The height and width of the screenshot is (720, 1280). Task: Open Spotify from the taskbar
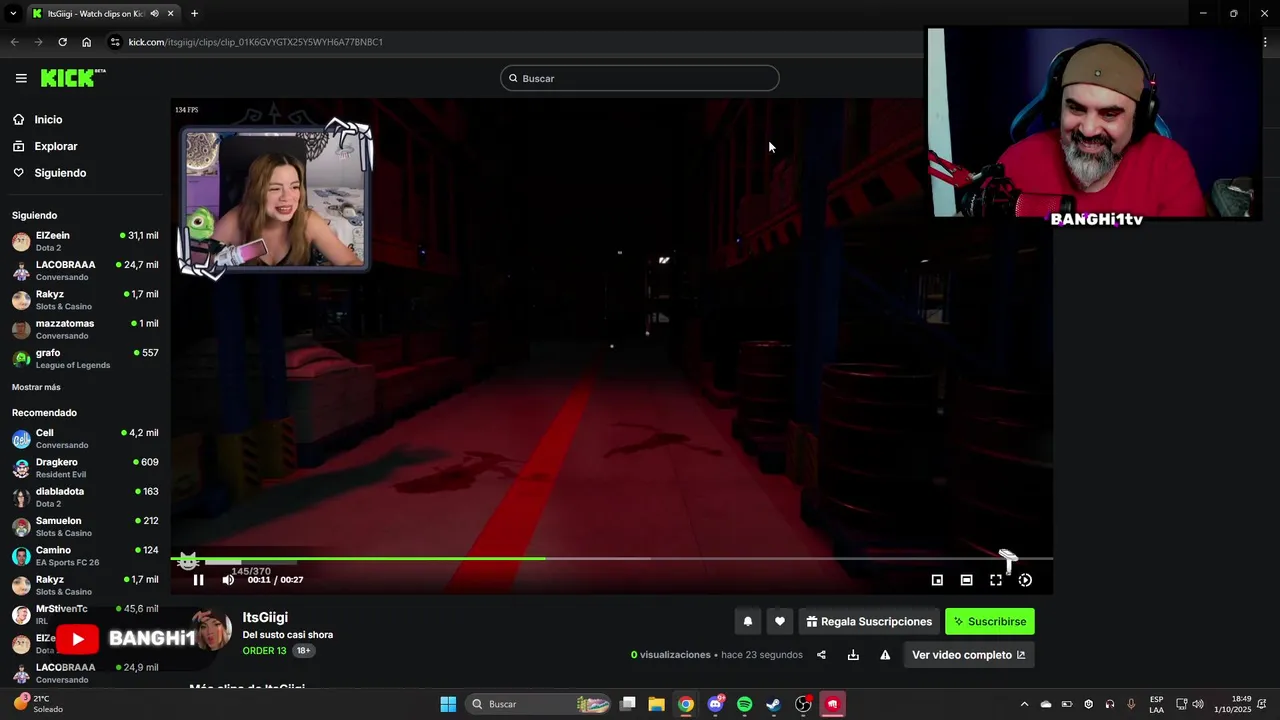pos(744,704)
